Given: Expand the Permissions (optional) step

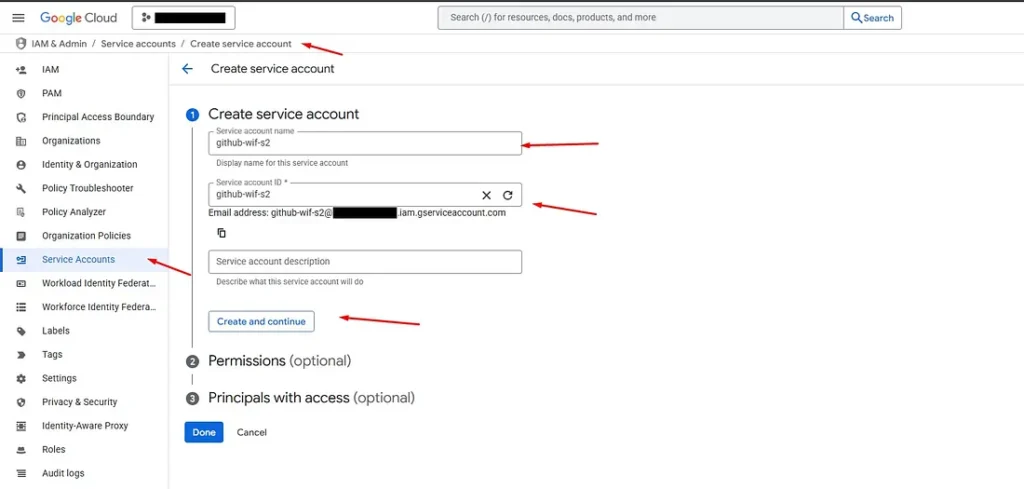Looking at the screenshot, I should (279, 361).
